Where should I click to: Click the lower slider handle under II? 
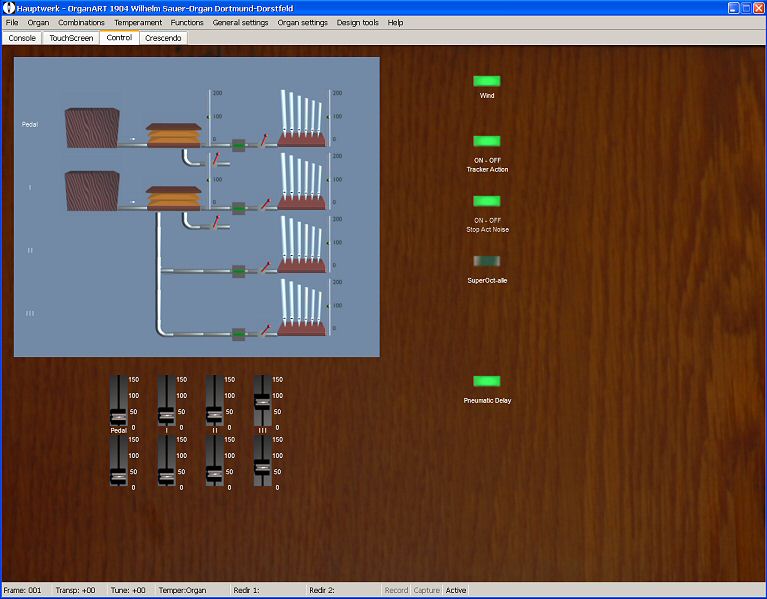214,474
